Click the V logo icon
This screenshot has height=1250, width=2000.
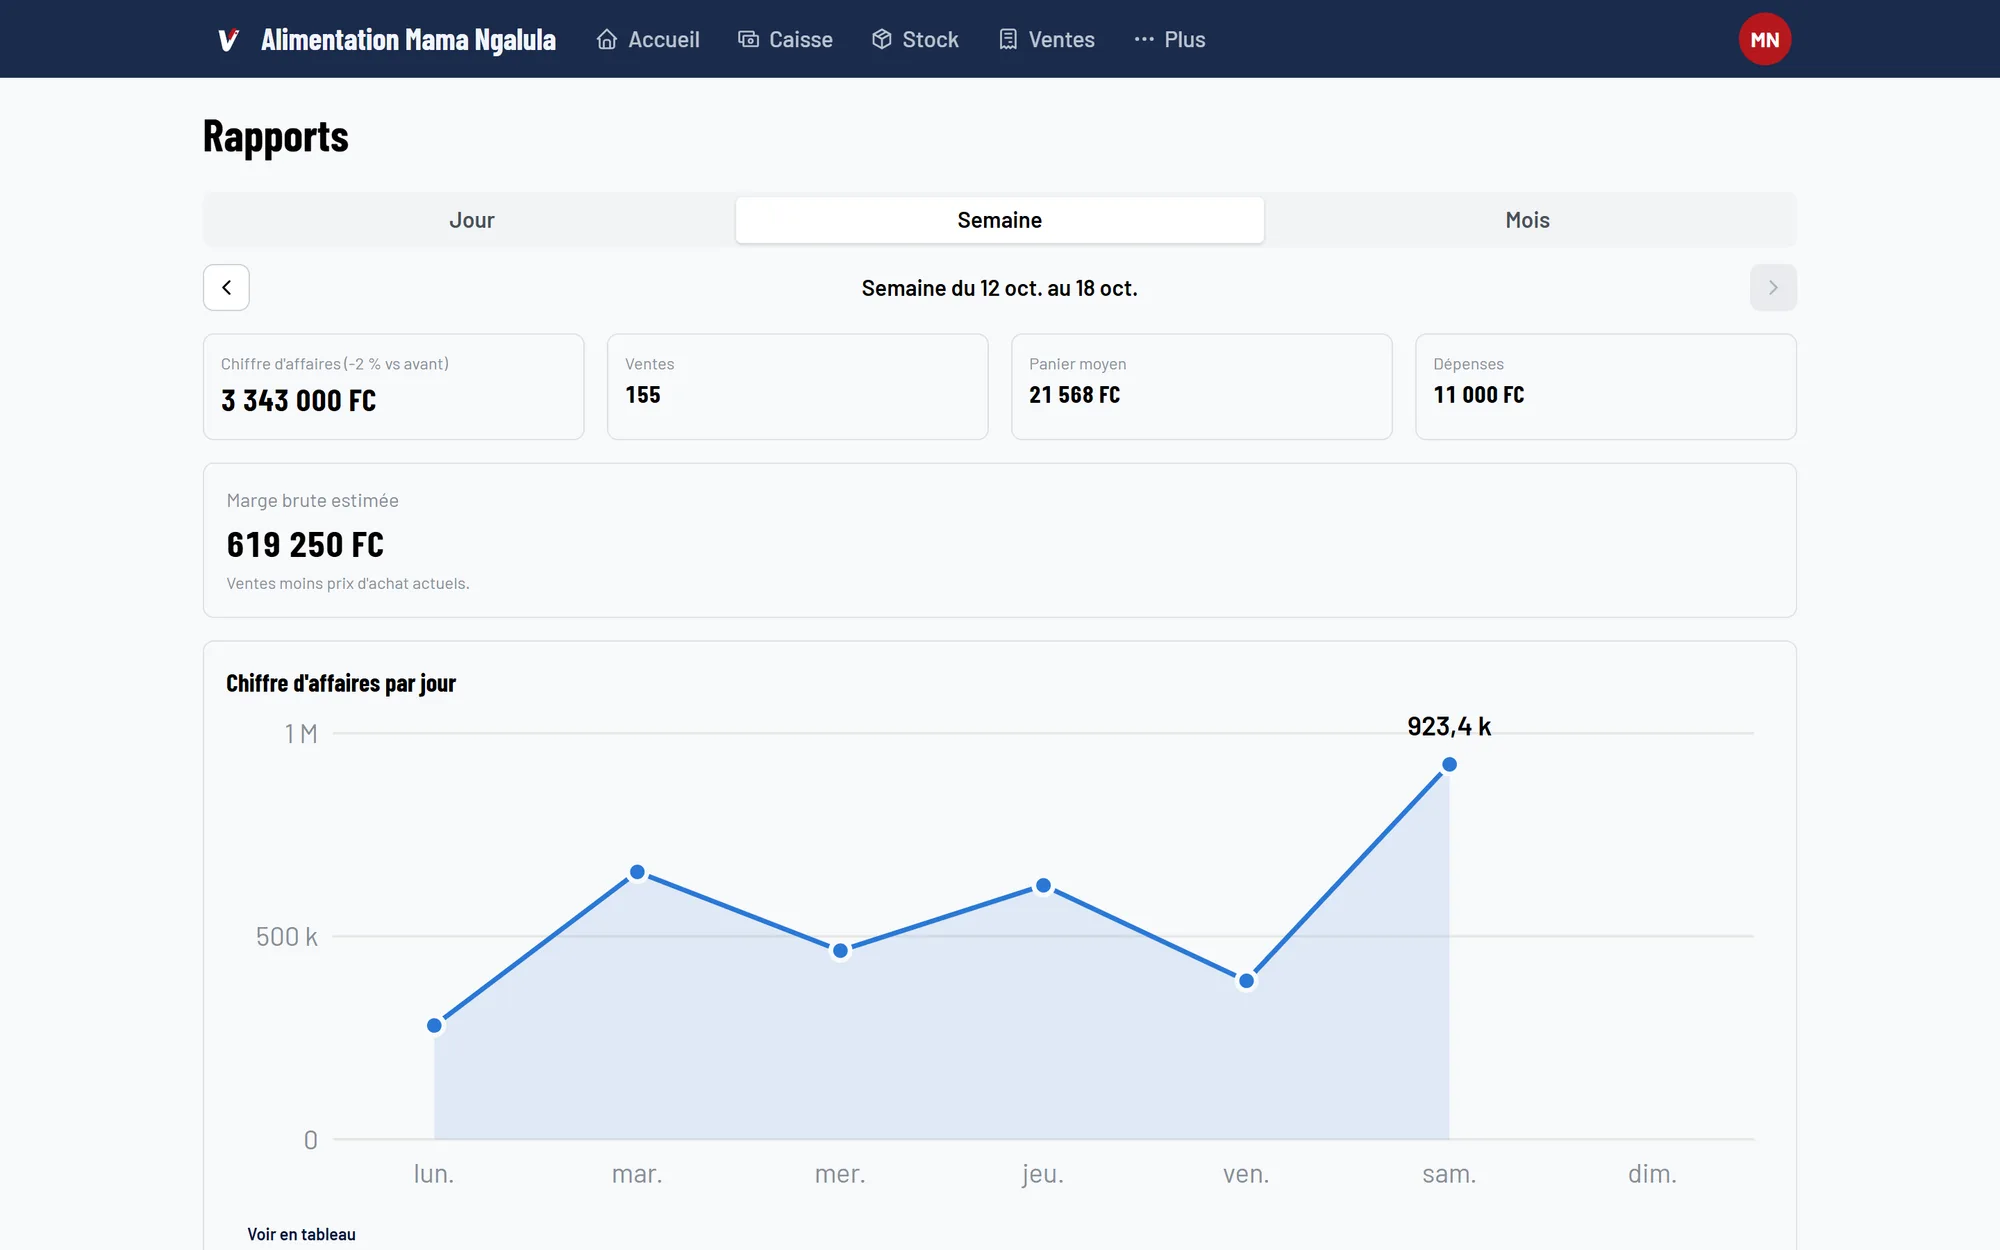click(x=228, y=40)
